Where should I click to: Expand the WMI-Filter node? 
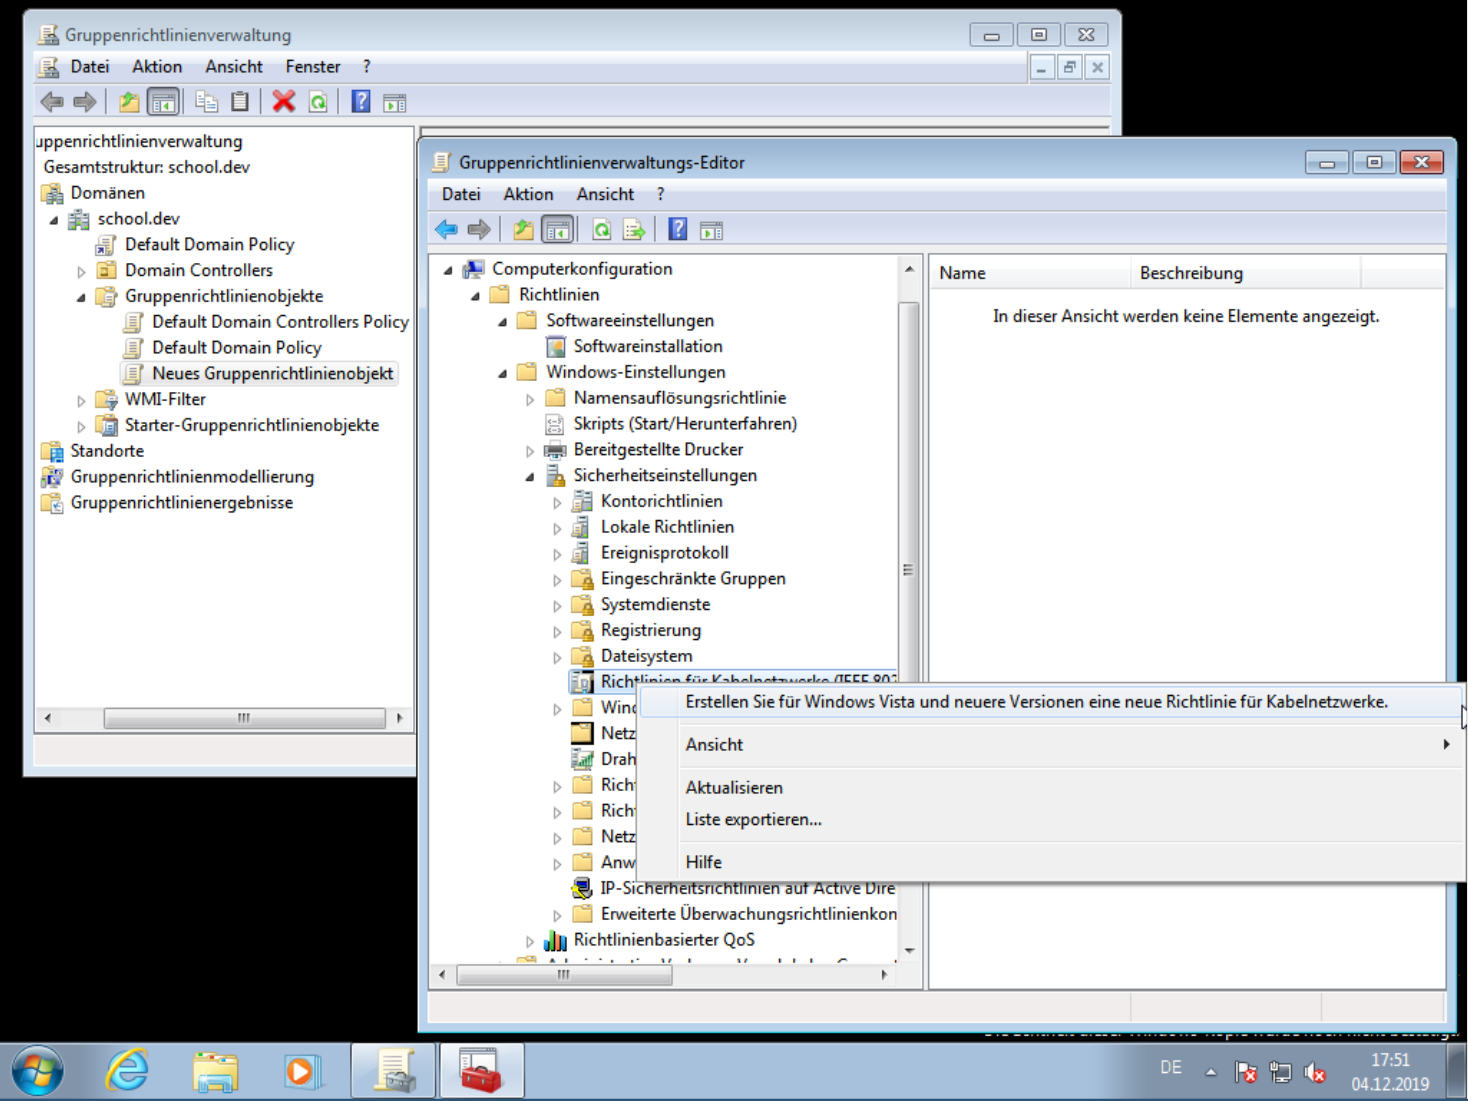(81, 400)
